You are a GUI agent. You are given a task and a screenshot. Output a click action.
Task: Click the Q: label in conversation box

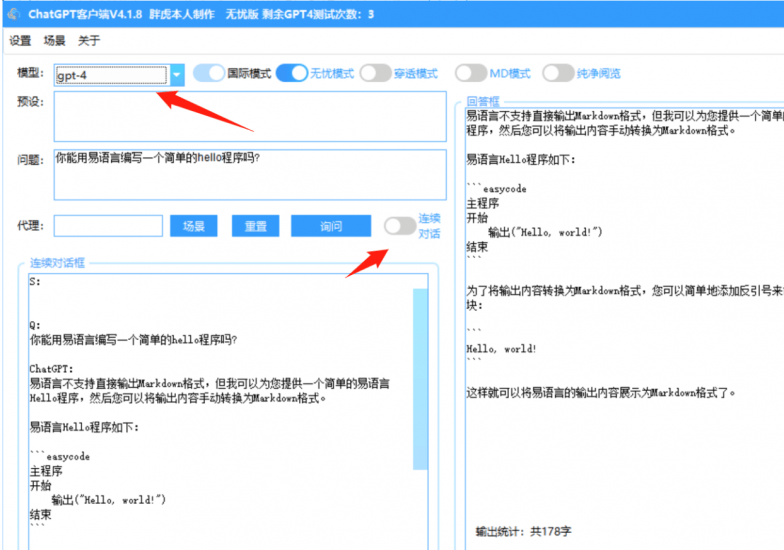click(x=34, y=326)
